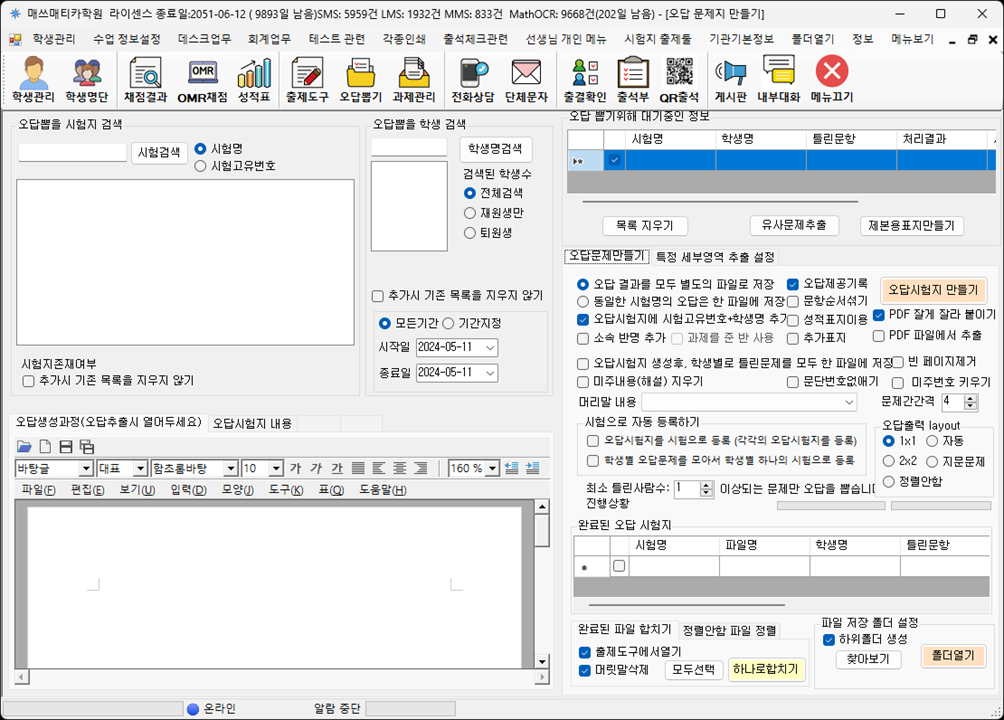Expand the 시작일 date dropdown
This screenshot has width=1004, height=720.
pos(489,347)
